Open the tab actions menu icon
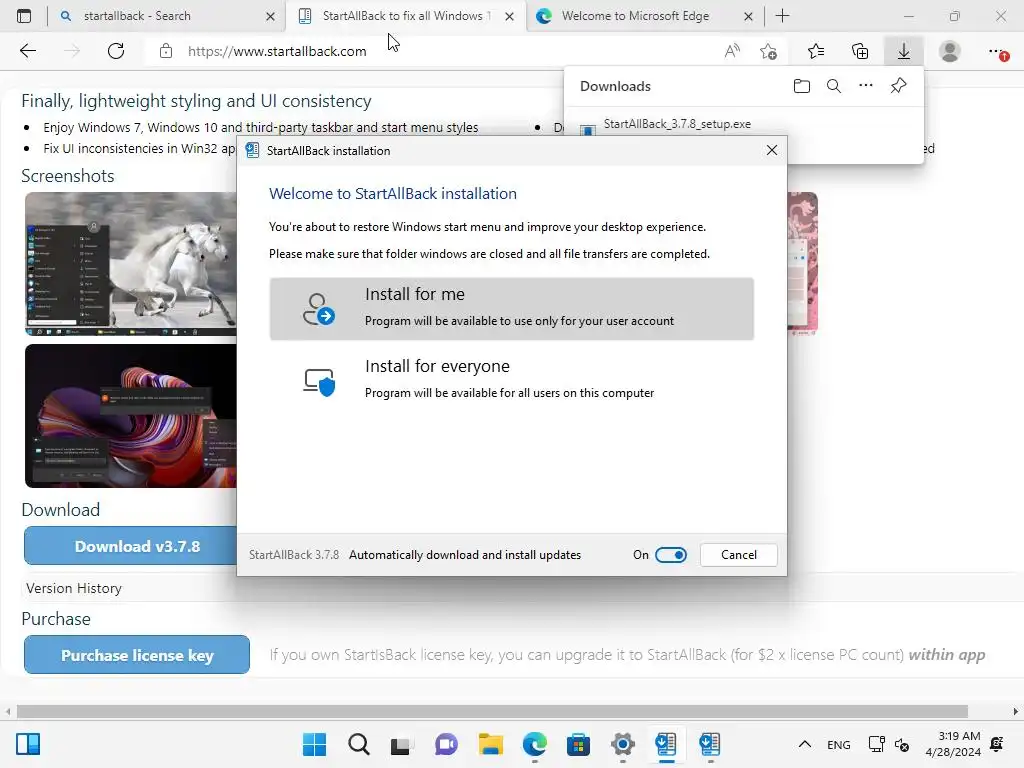The image size is (1024, 768). click(x=24, y=16)
